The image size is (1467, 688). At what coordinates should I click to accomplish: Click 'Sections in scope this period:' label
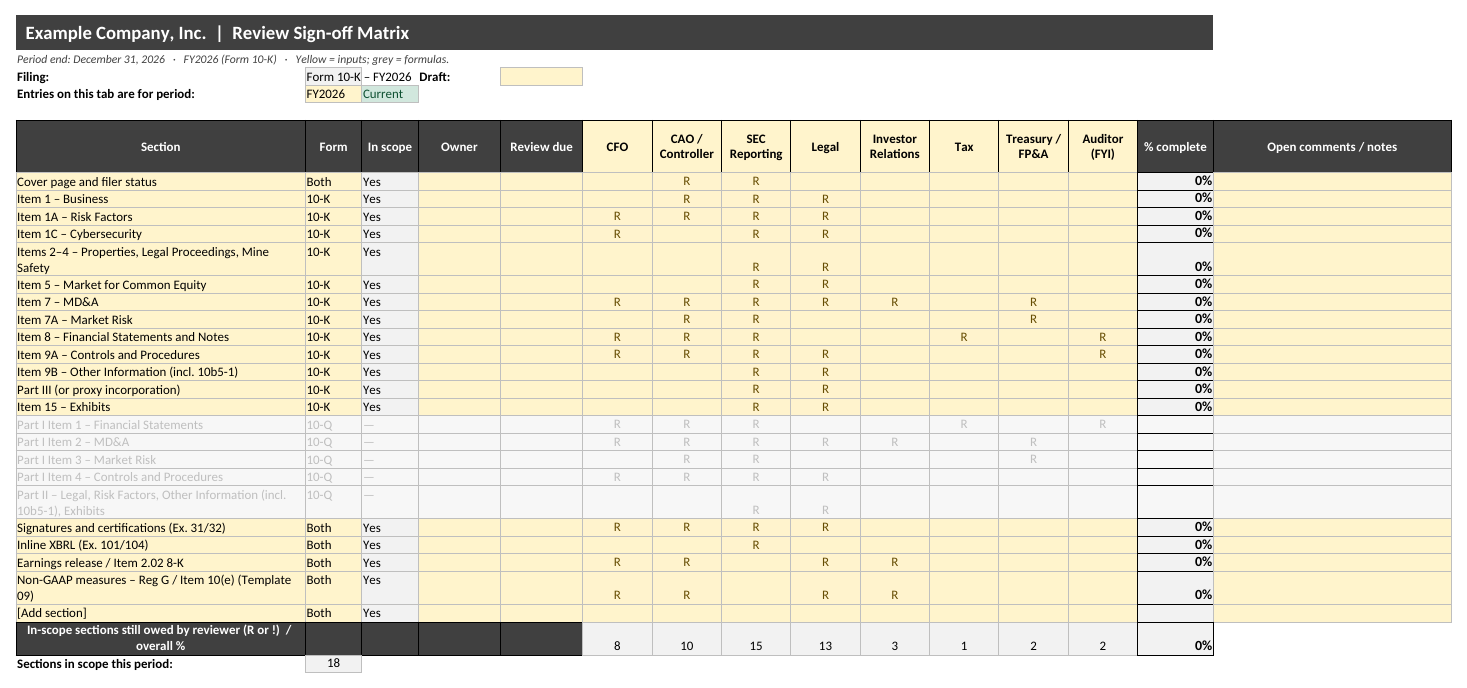pyautogui.click(x=95, y=664)
